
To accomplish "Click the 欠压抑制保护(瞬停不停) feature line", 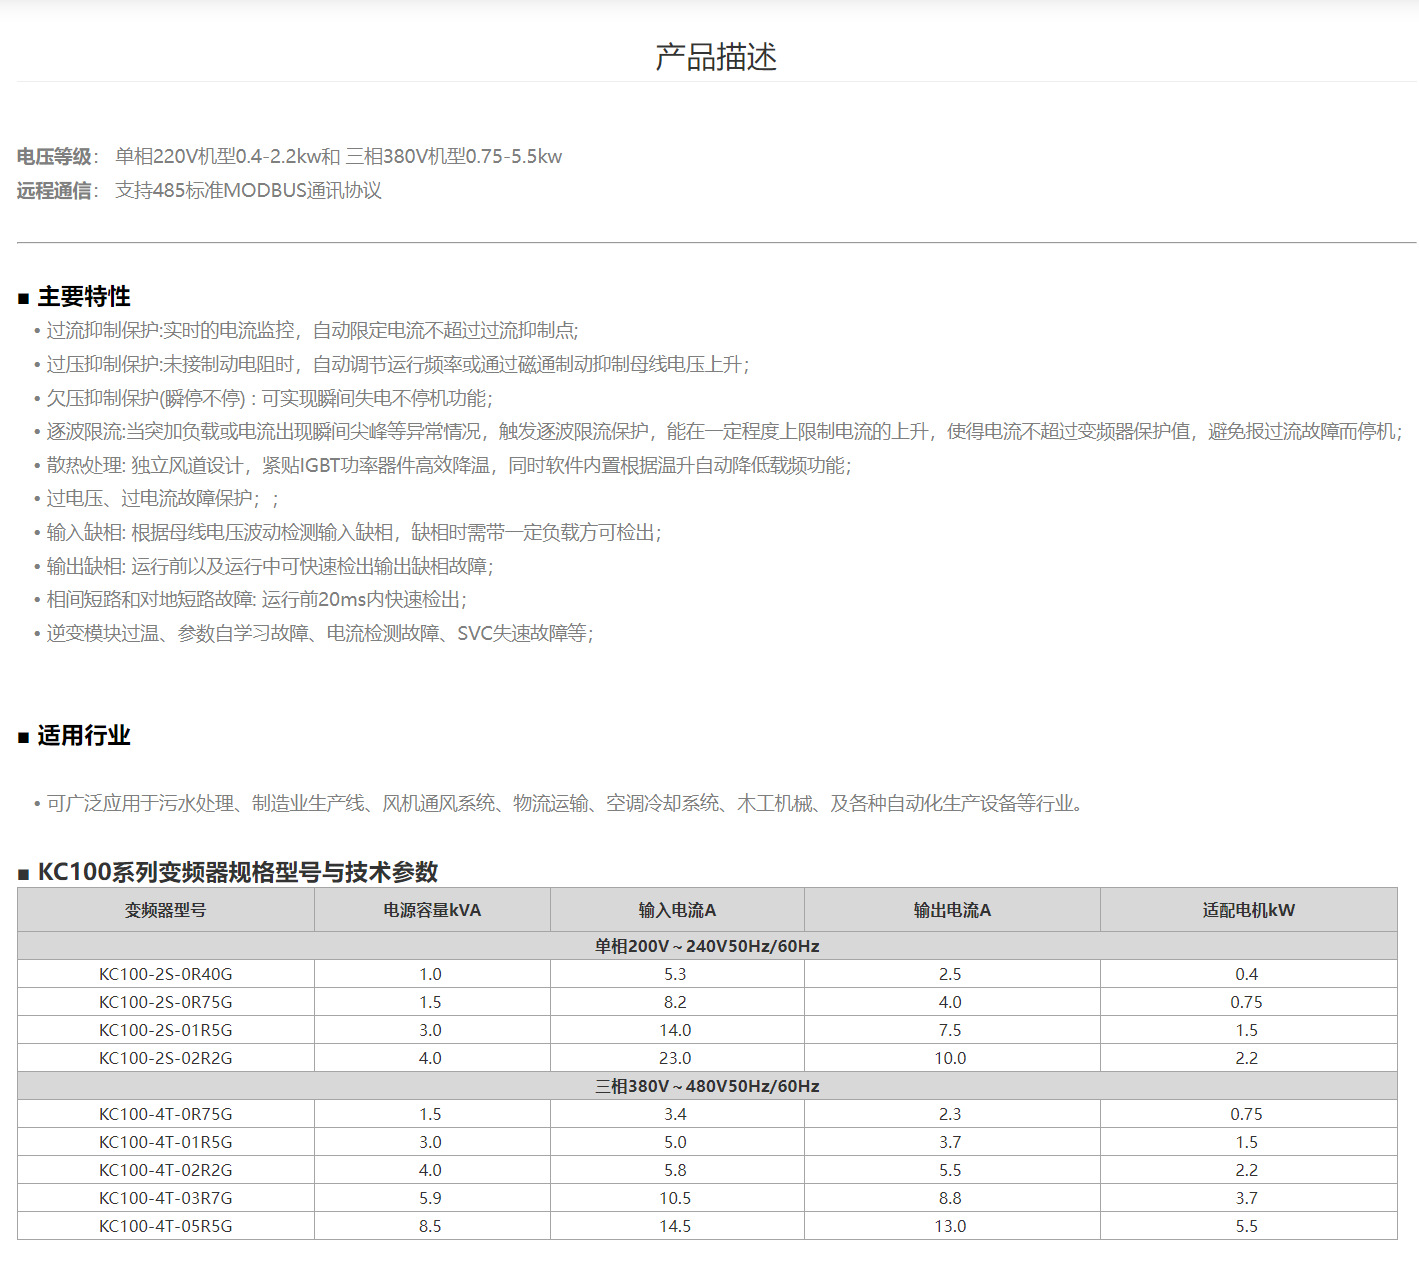I will (269, 398).
